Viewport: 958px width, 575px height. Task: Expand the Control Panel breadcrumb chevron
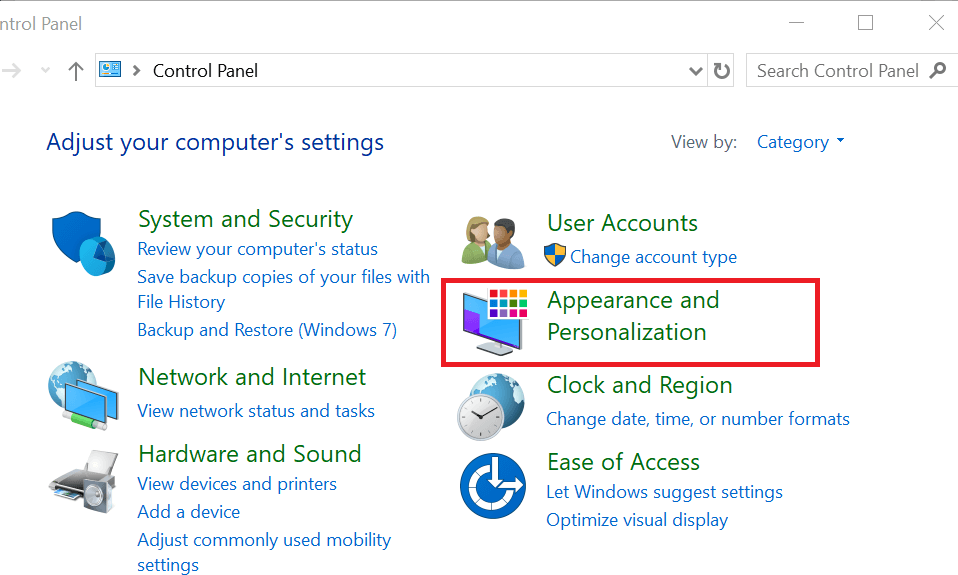click(137, 71)
